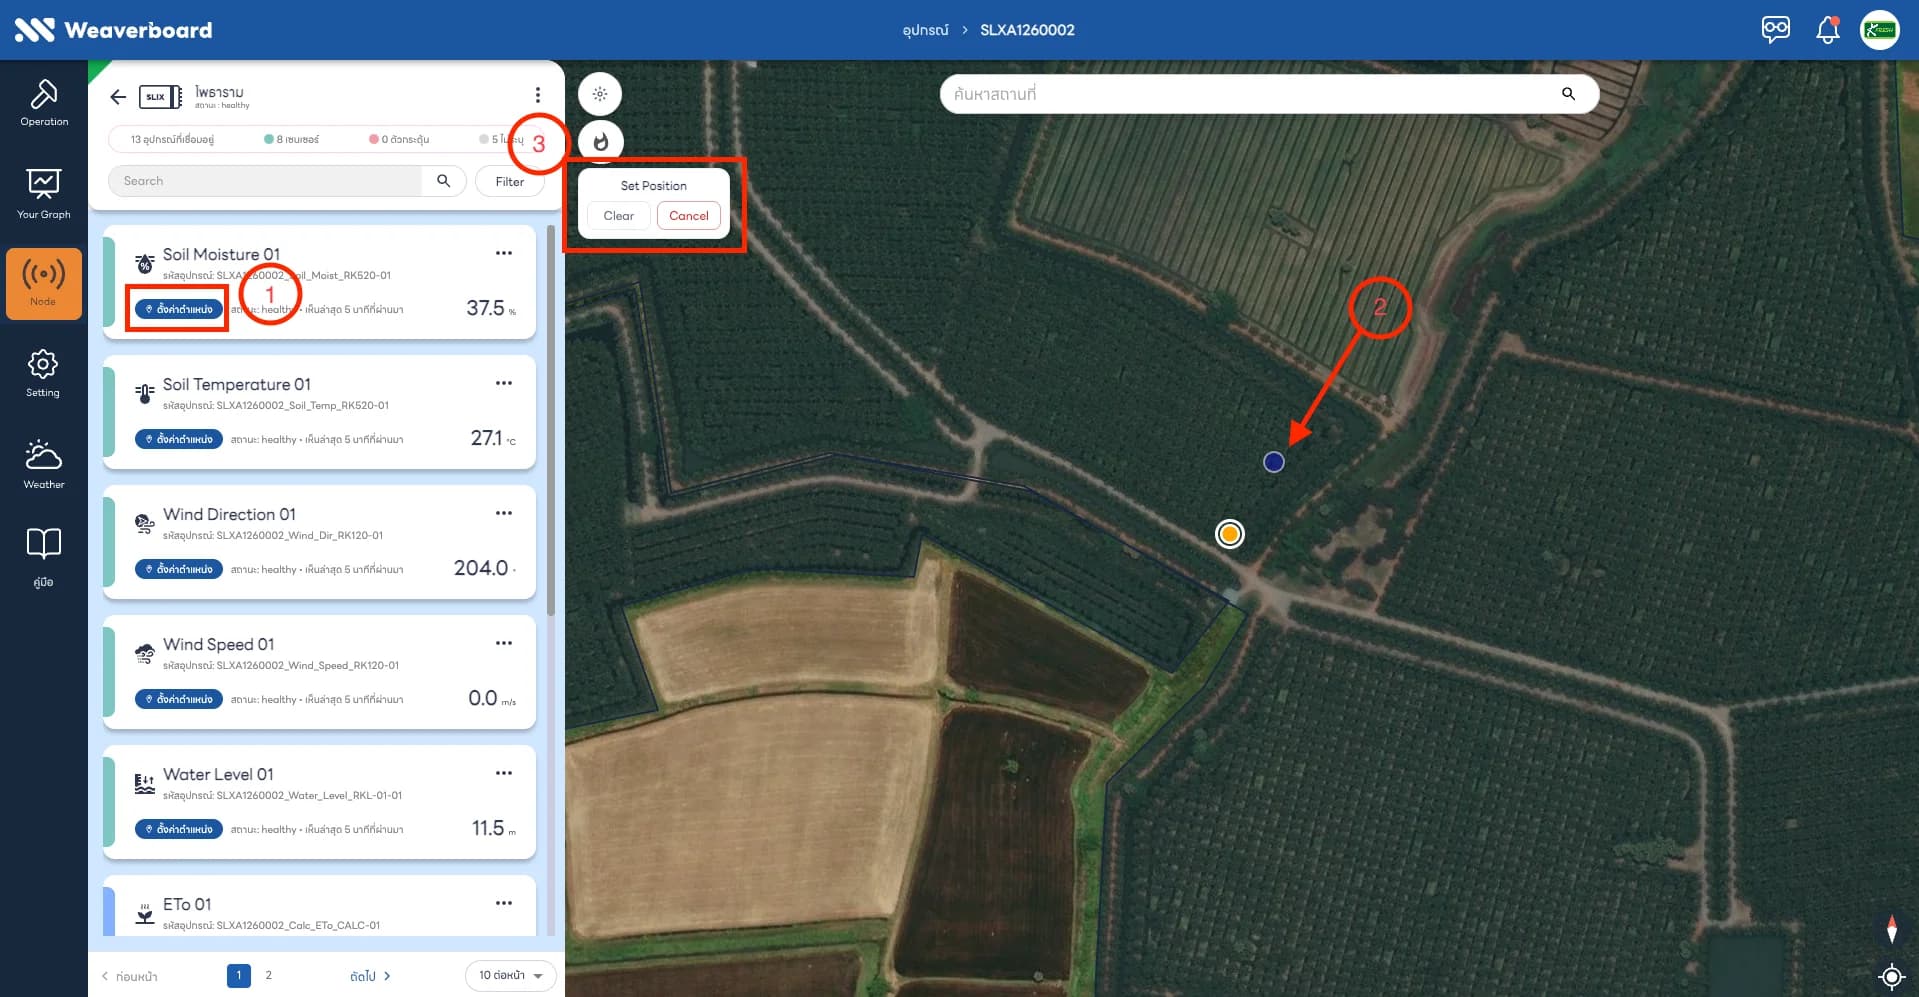Screen dimensions: 1919x997
Task: Open Your Graph in the sidebar
Action: pos(44,194)
